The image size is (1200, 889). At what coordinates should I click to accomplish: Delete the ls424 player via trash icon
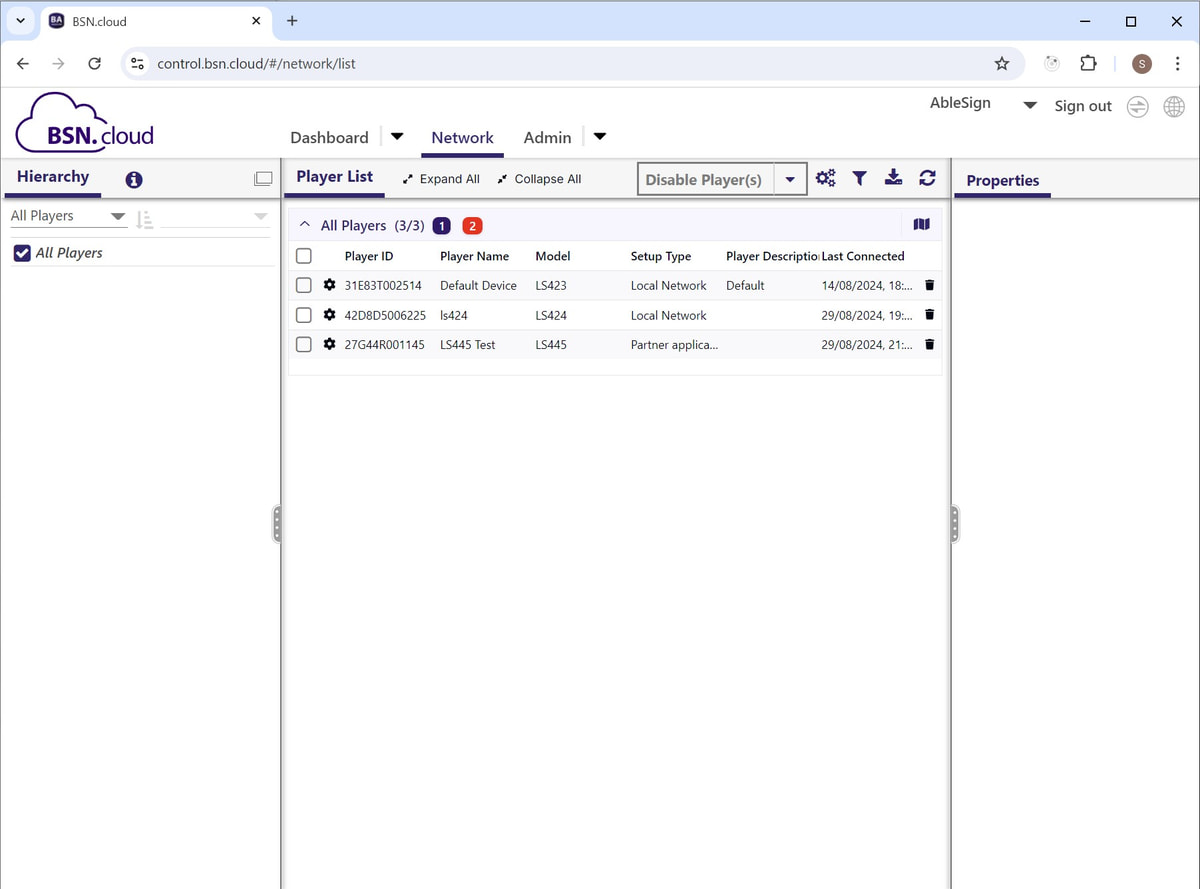coord(929,315)
